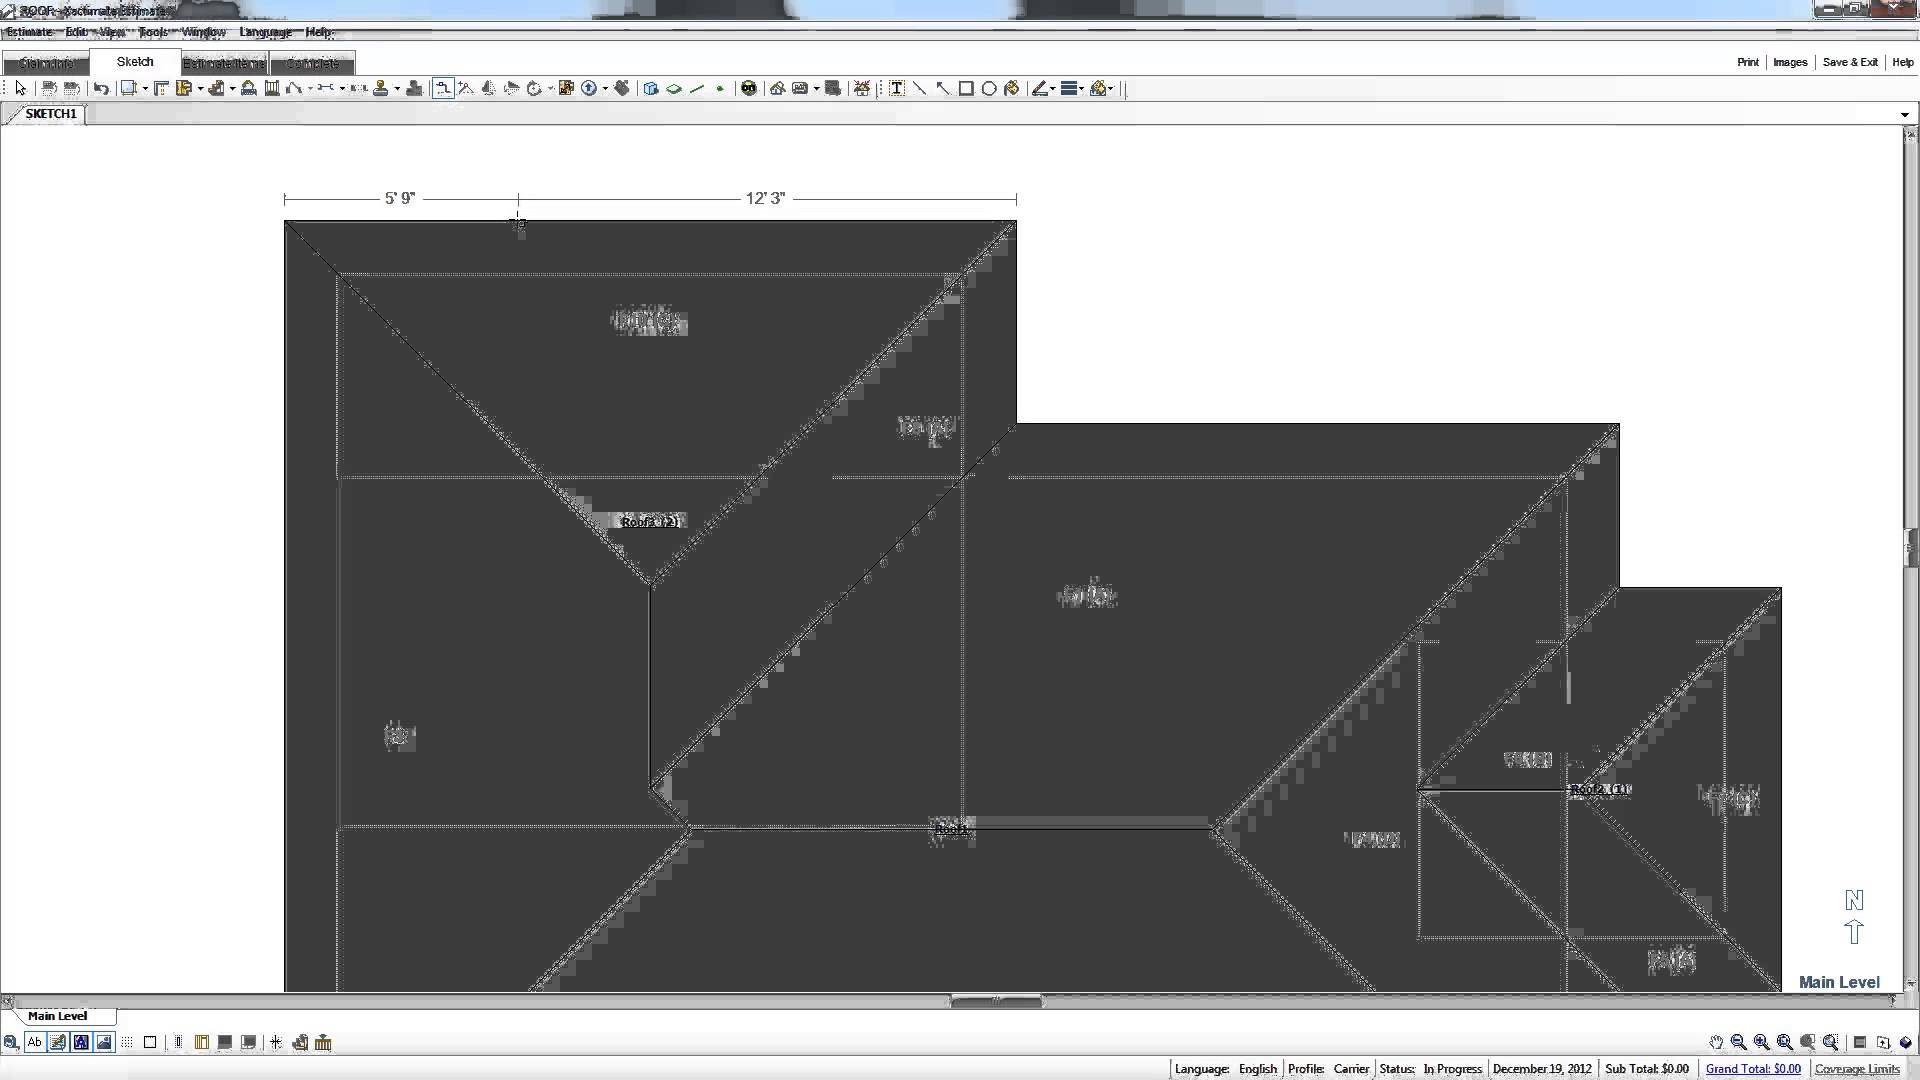Select the Text tool in the toolbar
The height and width of the screenshot is (1080, 1920).
(897, 88)
